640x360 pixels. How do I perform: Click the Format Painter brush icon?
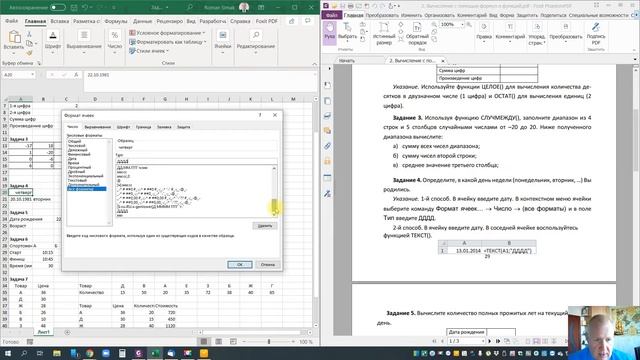pyautogui.click(x=29, y=53)
